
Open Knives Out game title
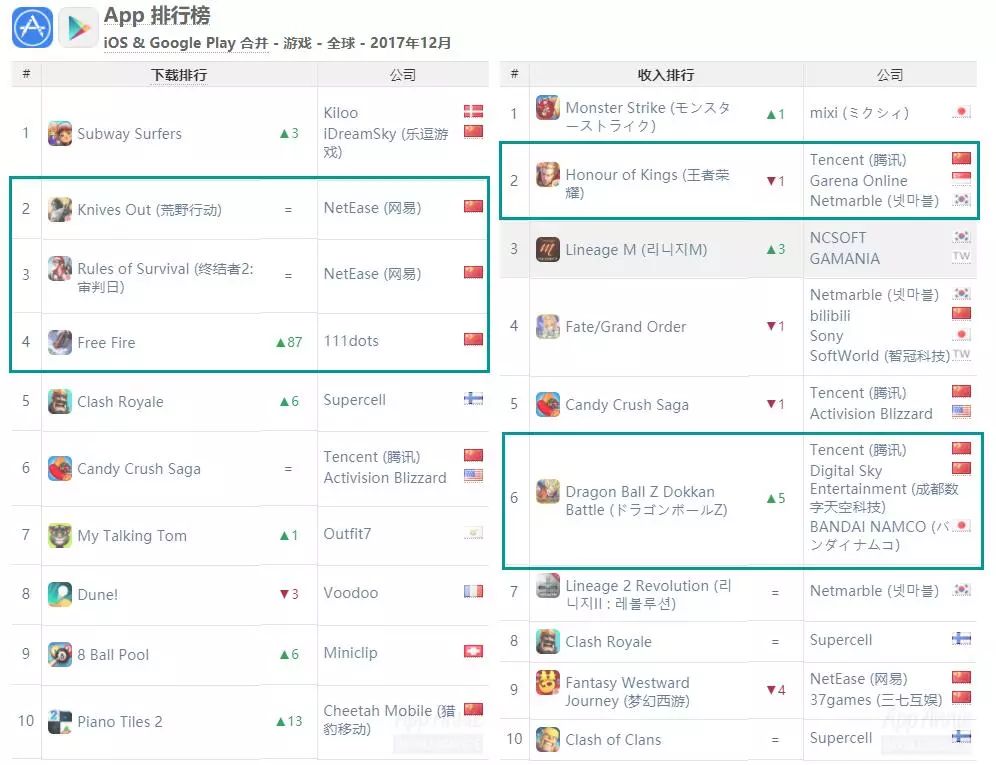[149, 210]
